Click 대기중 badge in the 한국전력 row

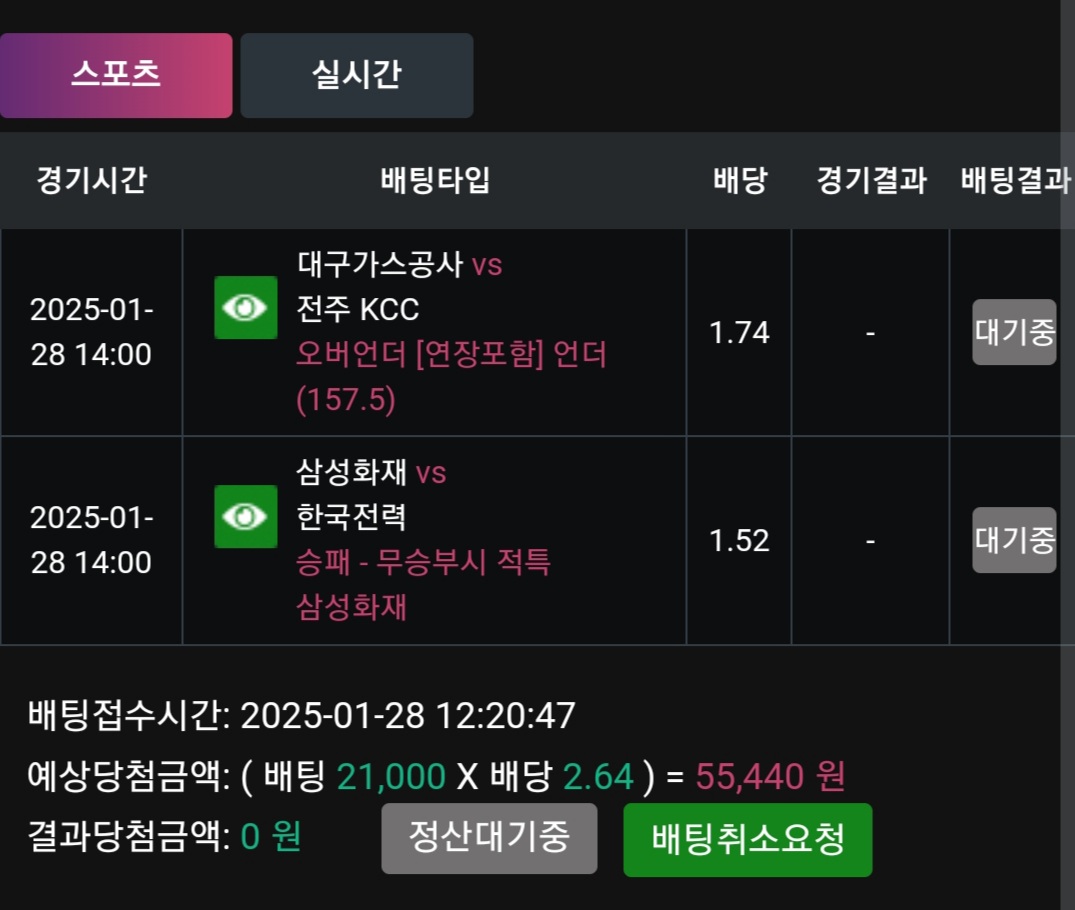pos(1014,540)
